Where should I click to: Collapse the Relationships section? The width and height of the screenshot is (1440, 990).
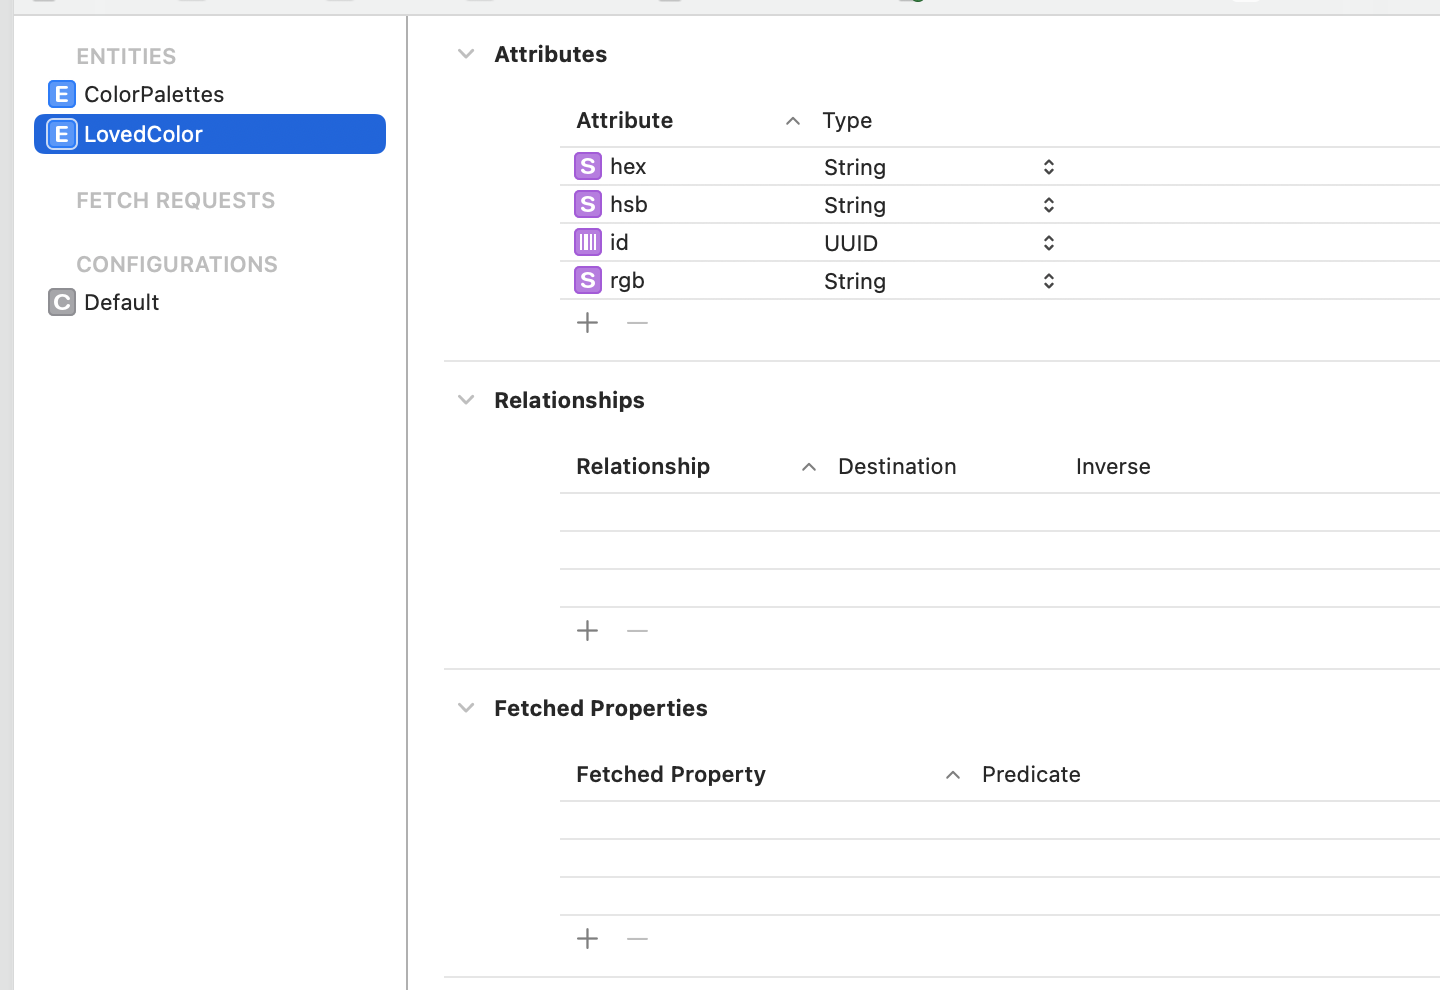466,400
